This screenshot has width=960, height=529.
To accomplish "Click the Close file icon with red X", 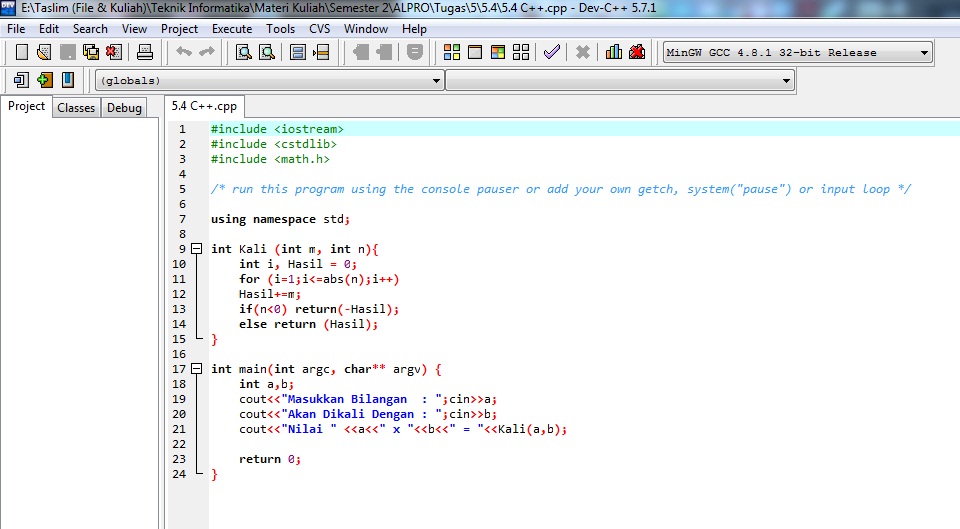I will tap(114, 52).
